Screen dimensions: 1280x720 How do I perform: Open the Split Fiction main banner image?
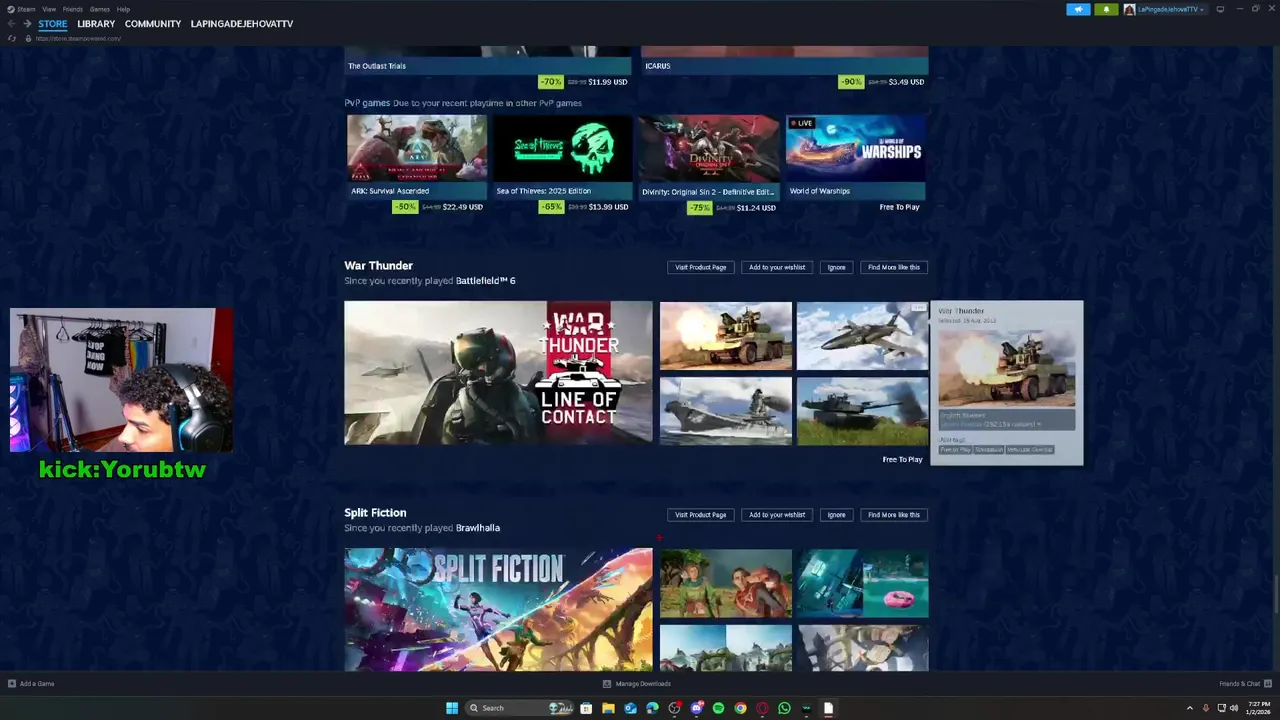tap(498, 609)
